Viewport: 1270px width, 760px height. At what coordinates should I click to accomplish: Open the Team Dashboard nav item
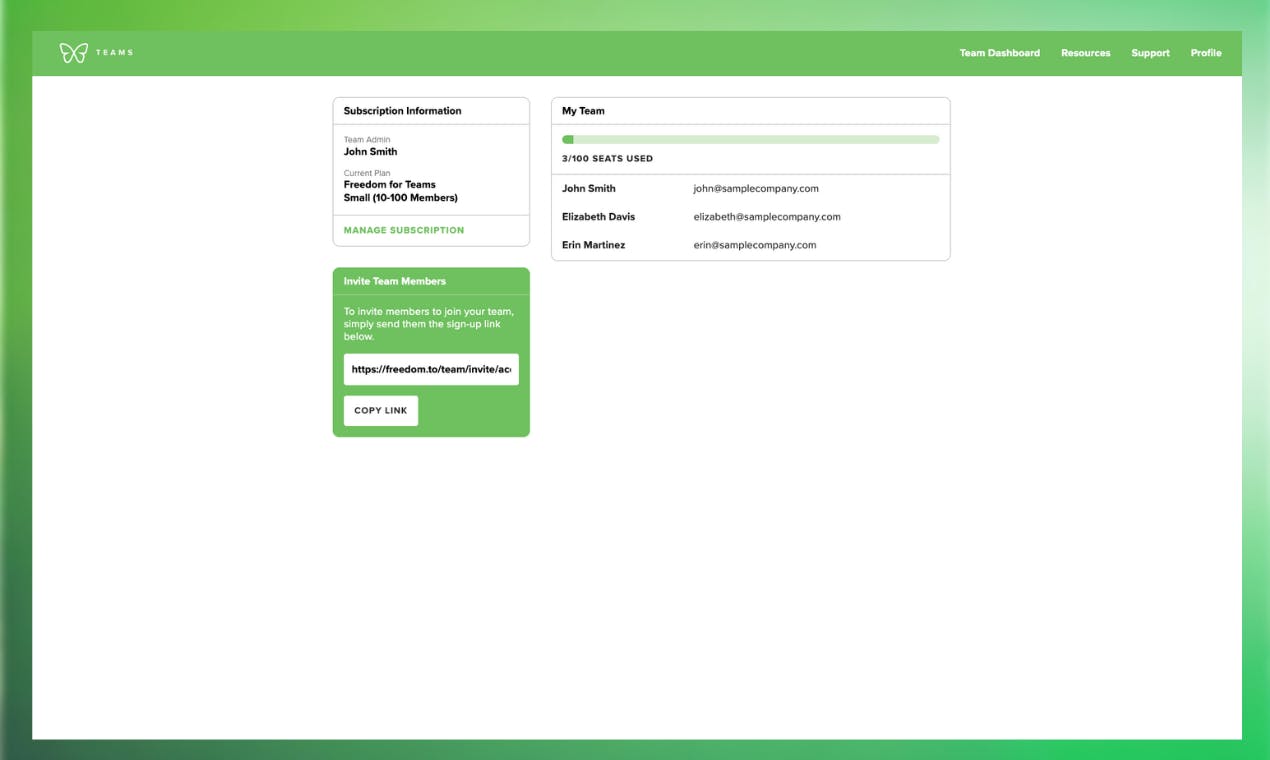click(x=999, y=53)
